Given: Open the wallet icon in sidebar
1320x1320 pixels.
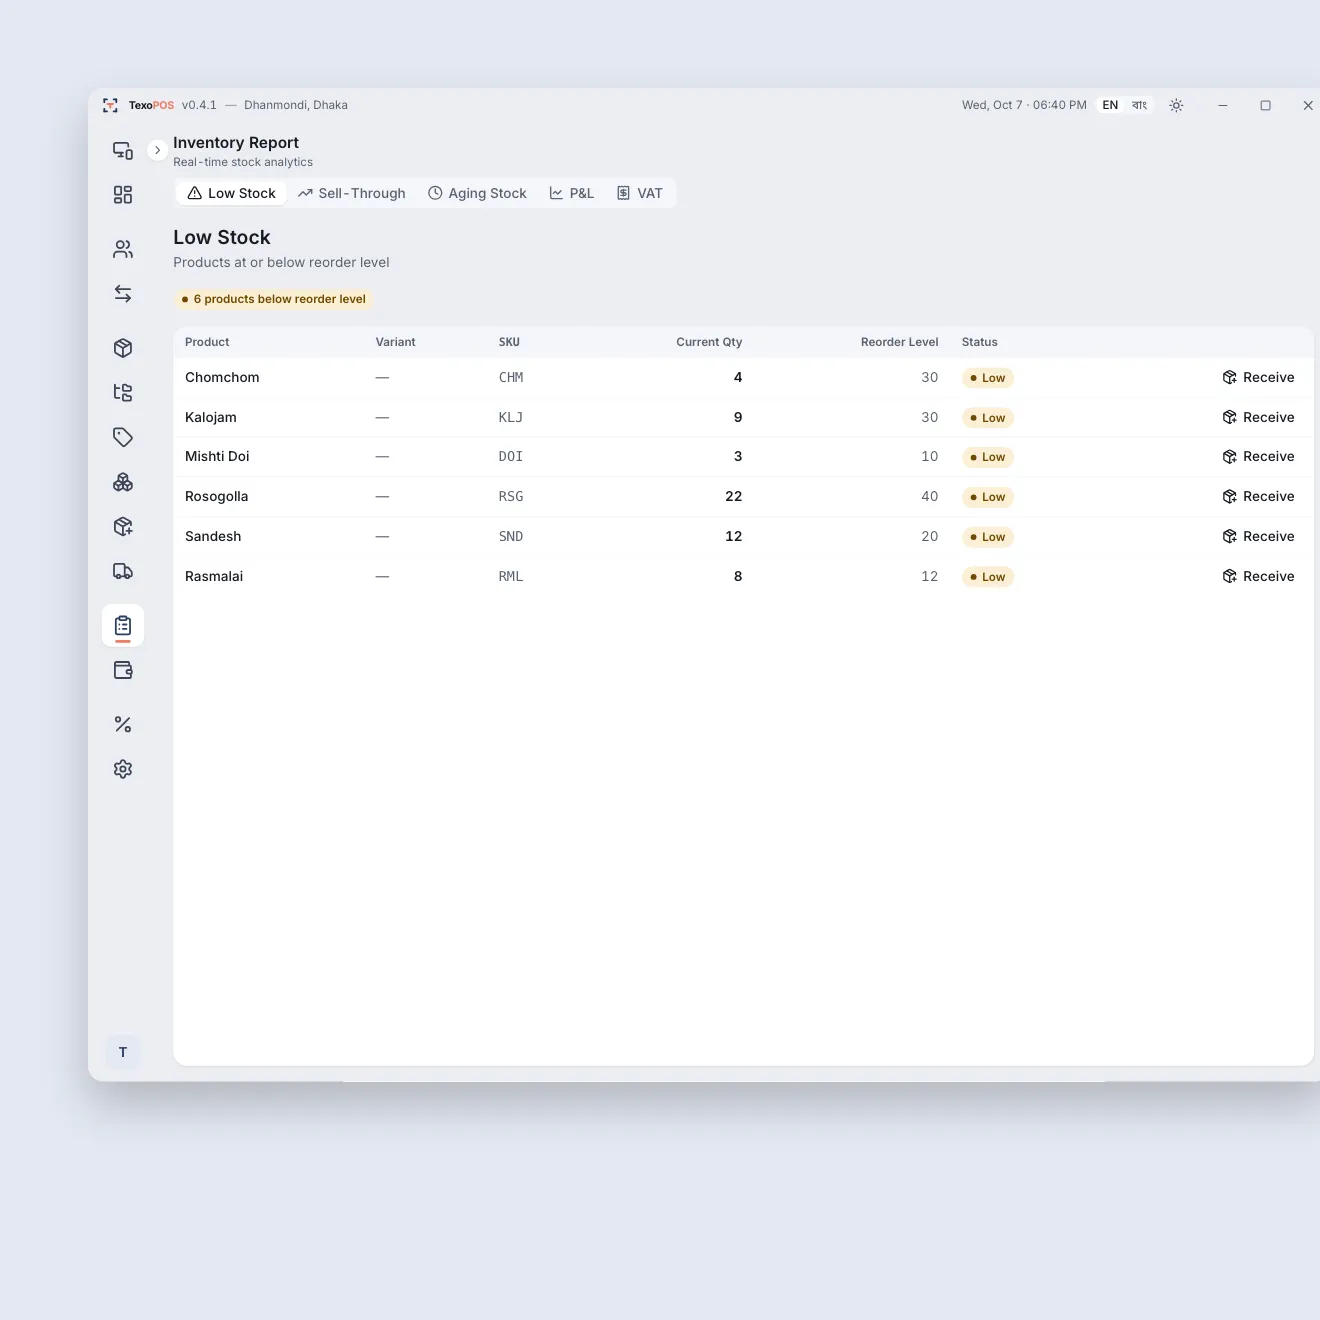Looking at the screenshot, I should tap(123, 670).
